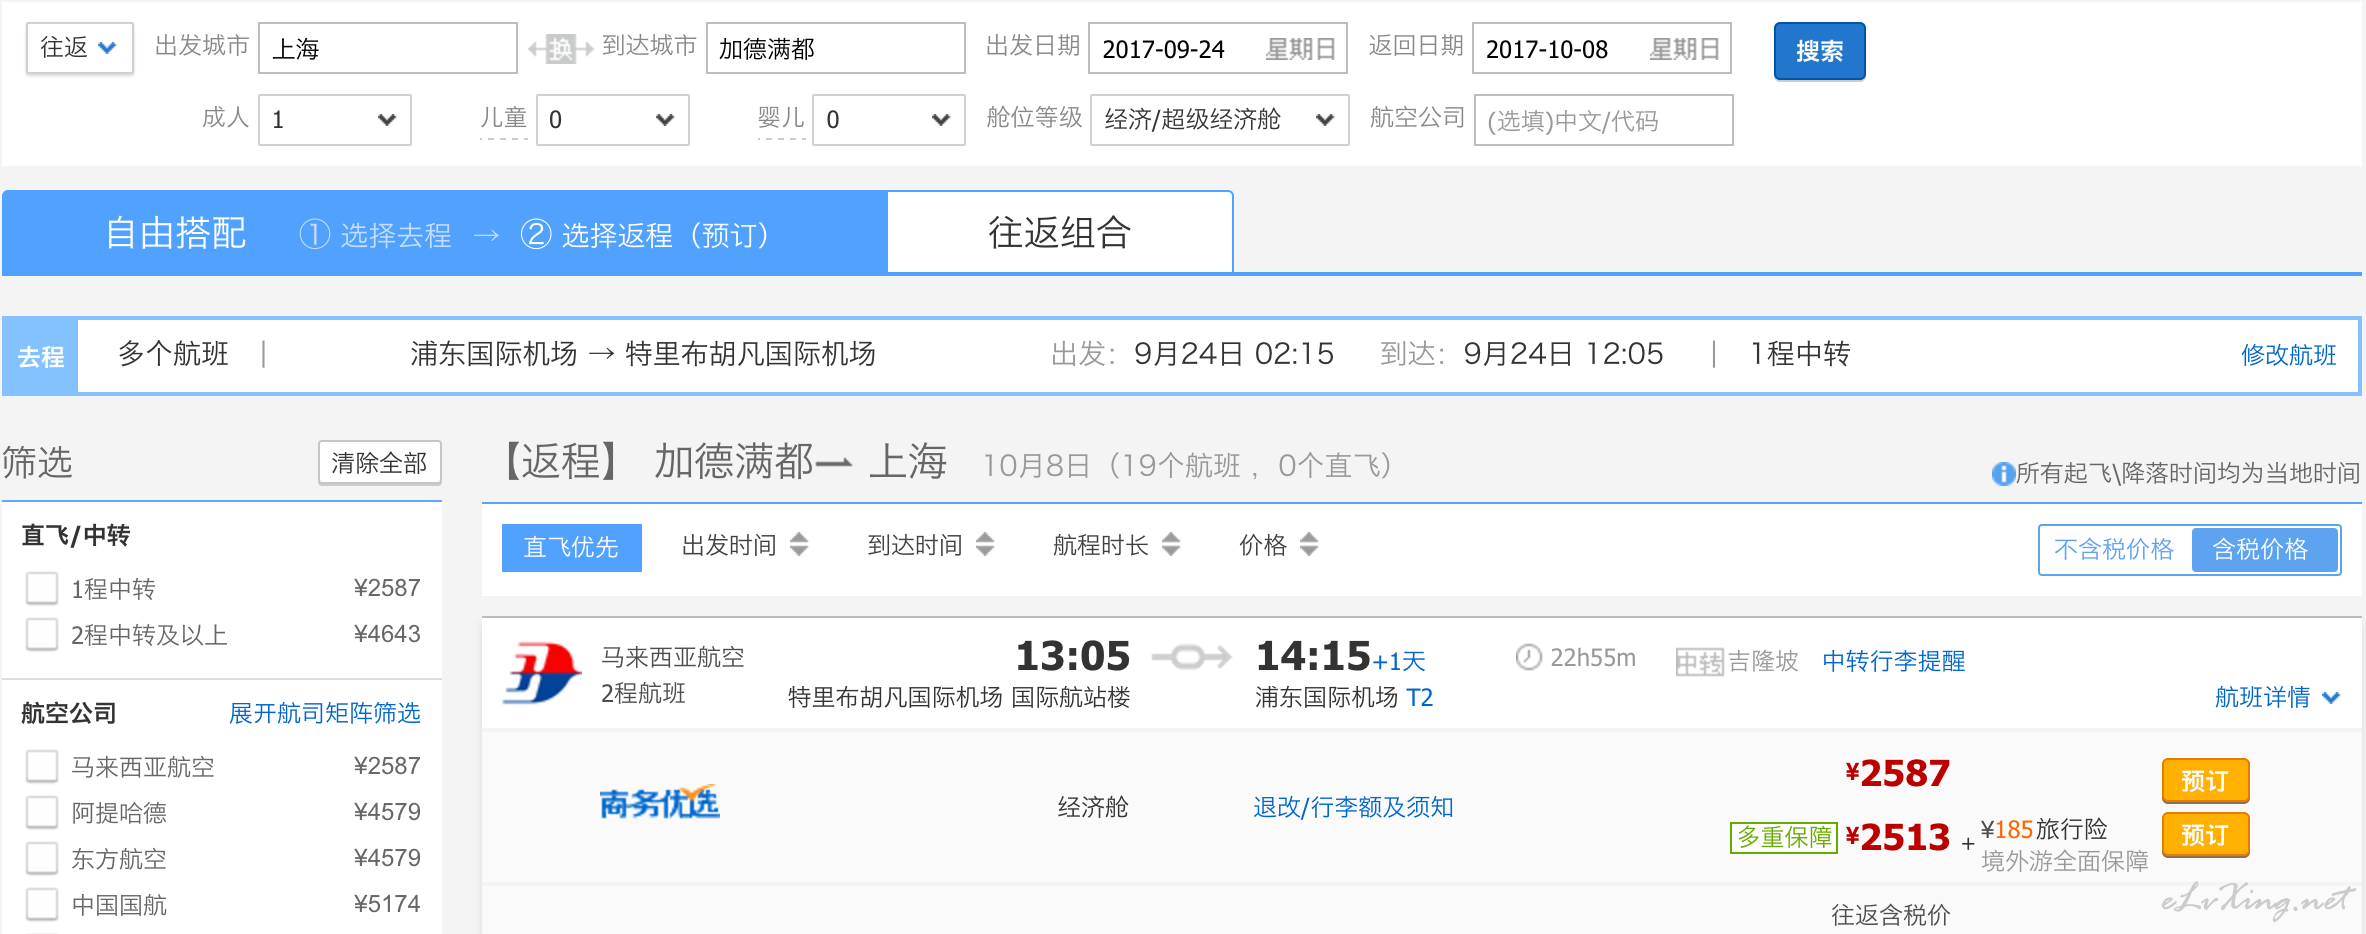Screen dimensions: 2366x934
Task: Click the 出发城市 field containing 上海
Action: click(388, 48)
